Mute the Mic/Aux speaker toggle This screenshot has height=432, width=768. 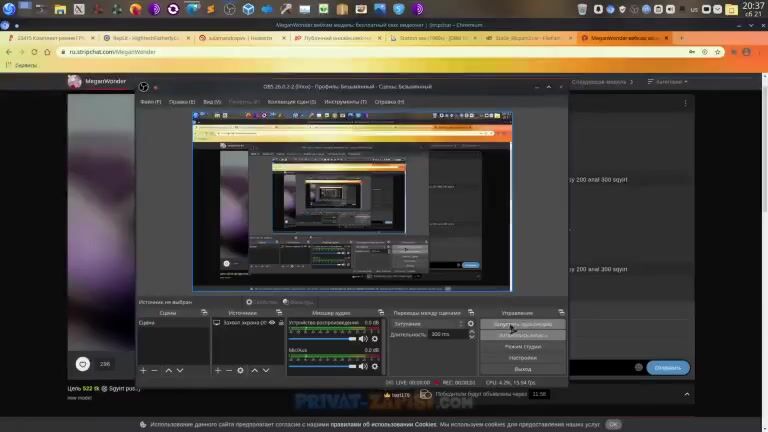[x=363, y=367]
